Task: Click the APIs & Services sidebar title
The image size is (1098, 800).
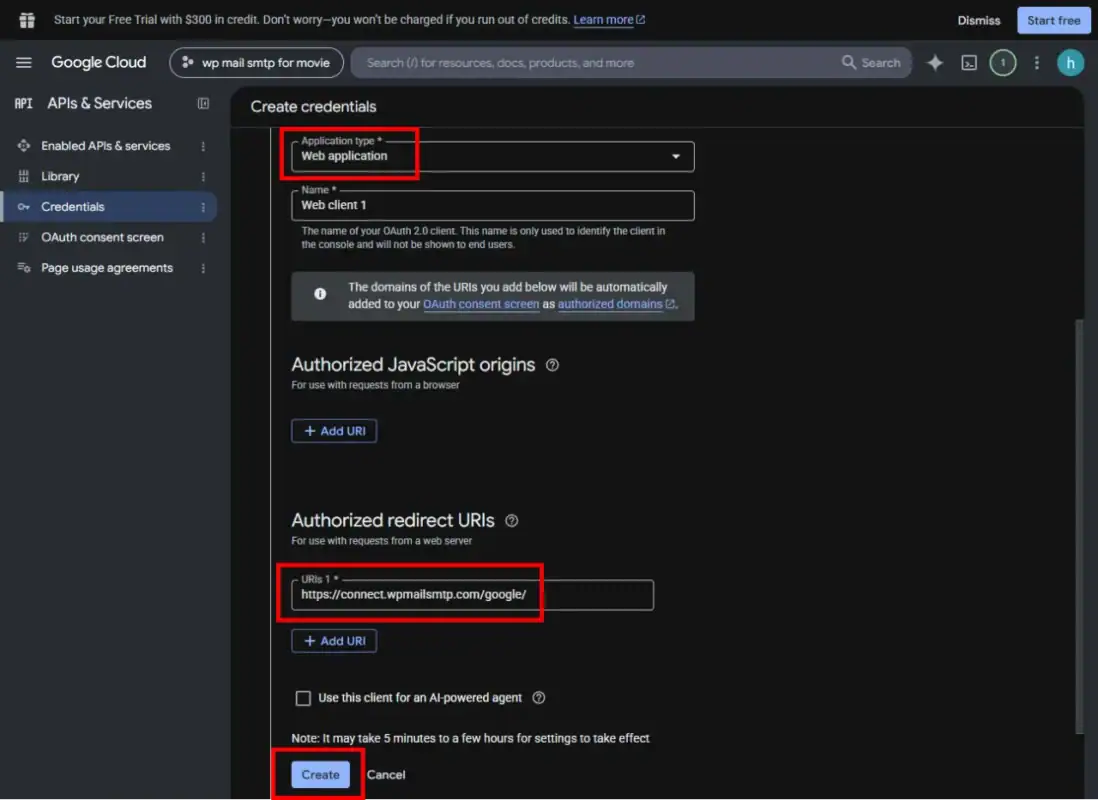Action: 99,104
